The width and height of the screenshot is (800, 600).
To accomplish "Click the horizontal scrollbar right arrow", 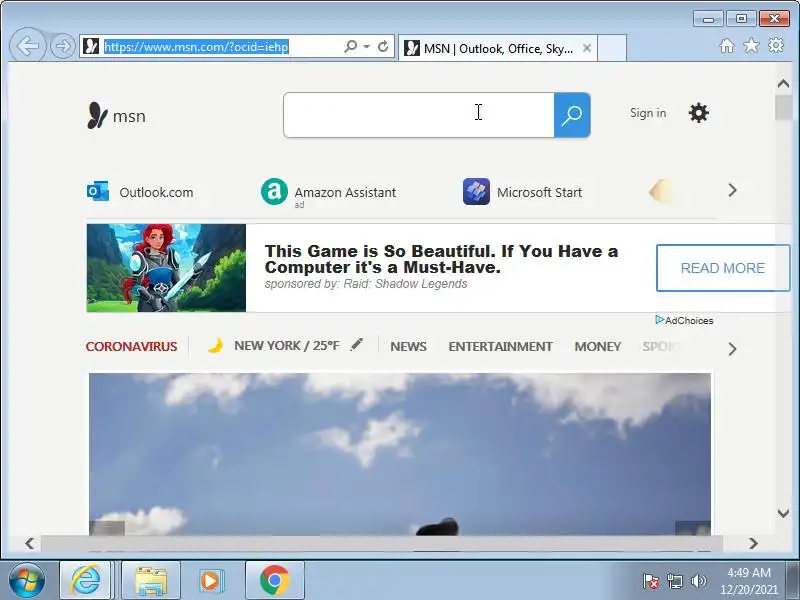I will click(753, 543).
